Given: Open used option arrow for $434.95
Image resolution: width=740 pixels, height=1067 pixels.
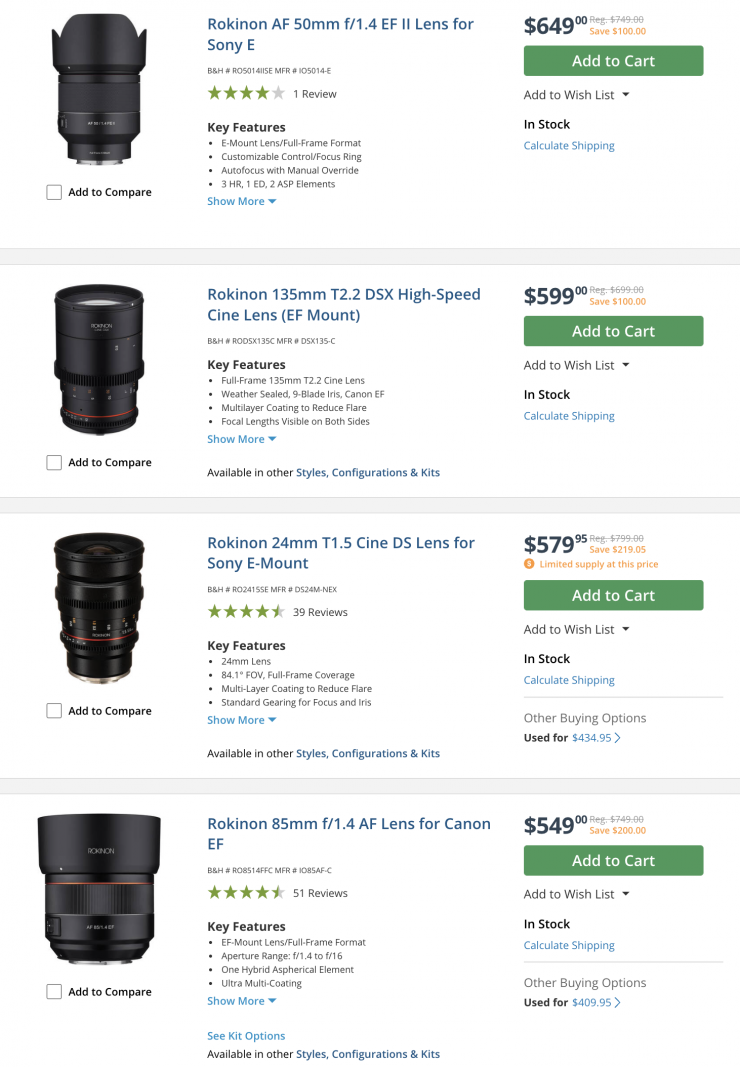Looking at the screenshot, I should [x=617, y=738].
